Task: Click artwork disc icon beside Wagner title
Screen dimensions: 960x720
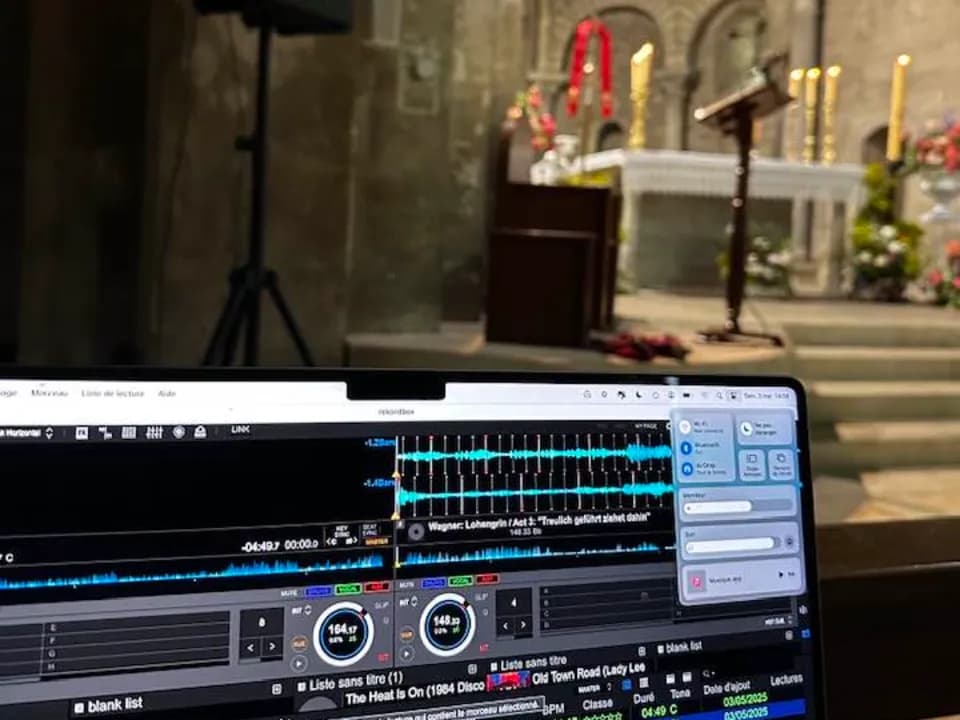Action: [416, 531]
